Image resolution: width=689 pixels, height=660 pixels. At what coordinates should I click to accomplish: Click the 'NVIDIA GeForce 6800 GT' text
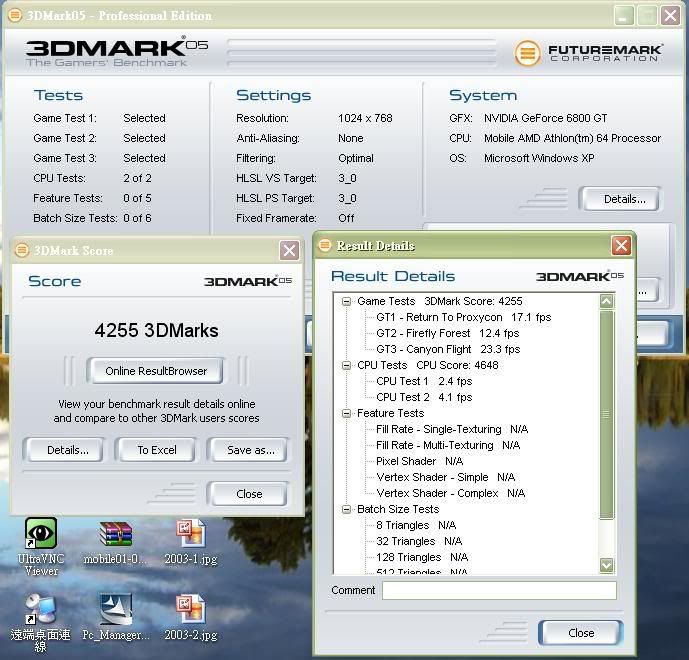[x=545, y=118]
